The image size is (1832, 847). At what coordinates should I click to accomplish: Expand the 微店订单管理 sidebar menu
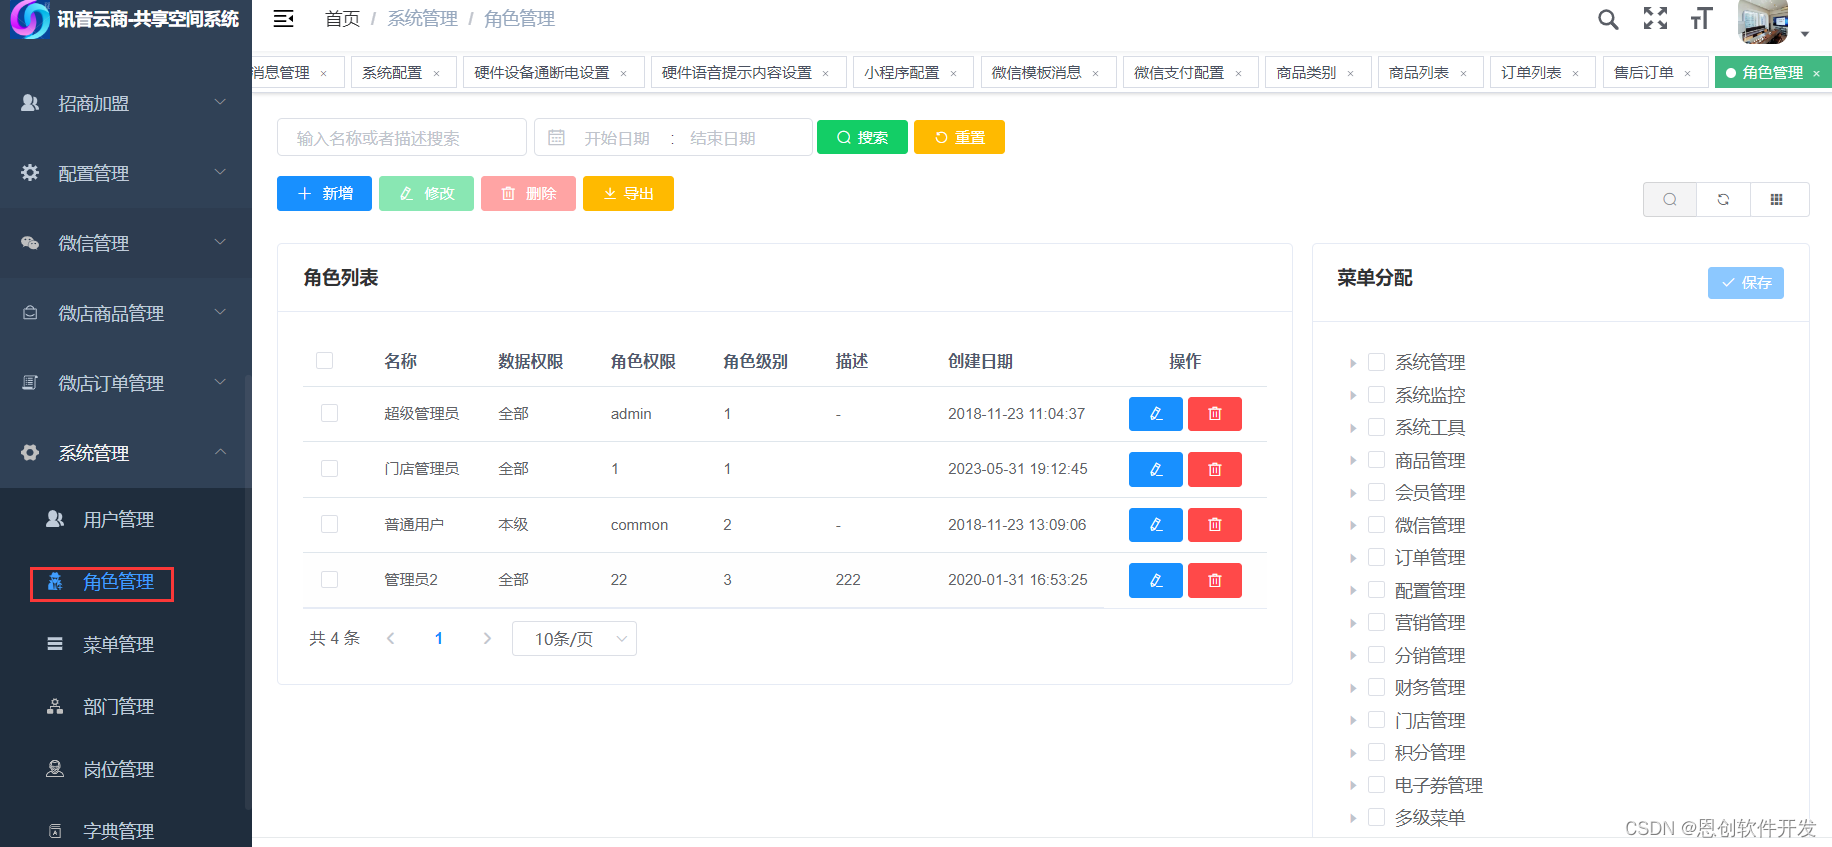pyautogui.click(x=126, y=383)
